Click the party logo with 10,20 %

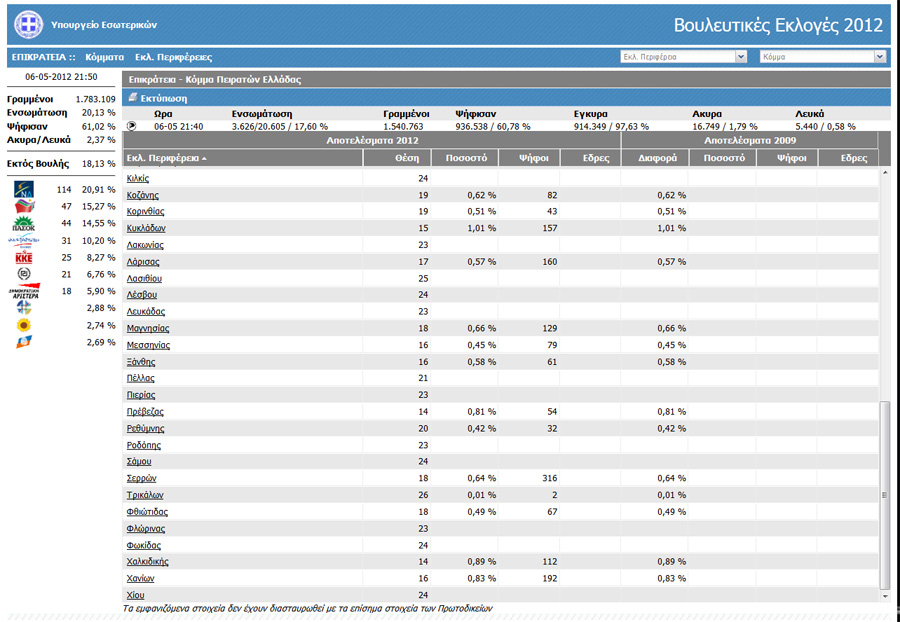click(24, 241)
